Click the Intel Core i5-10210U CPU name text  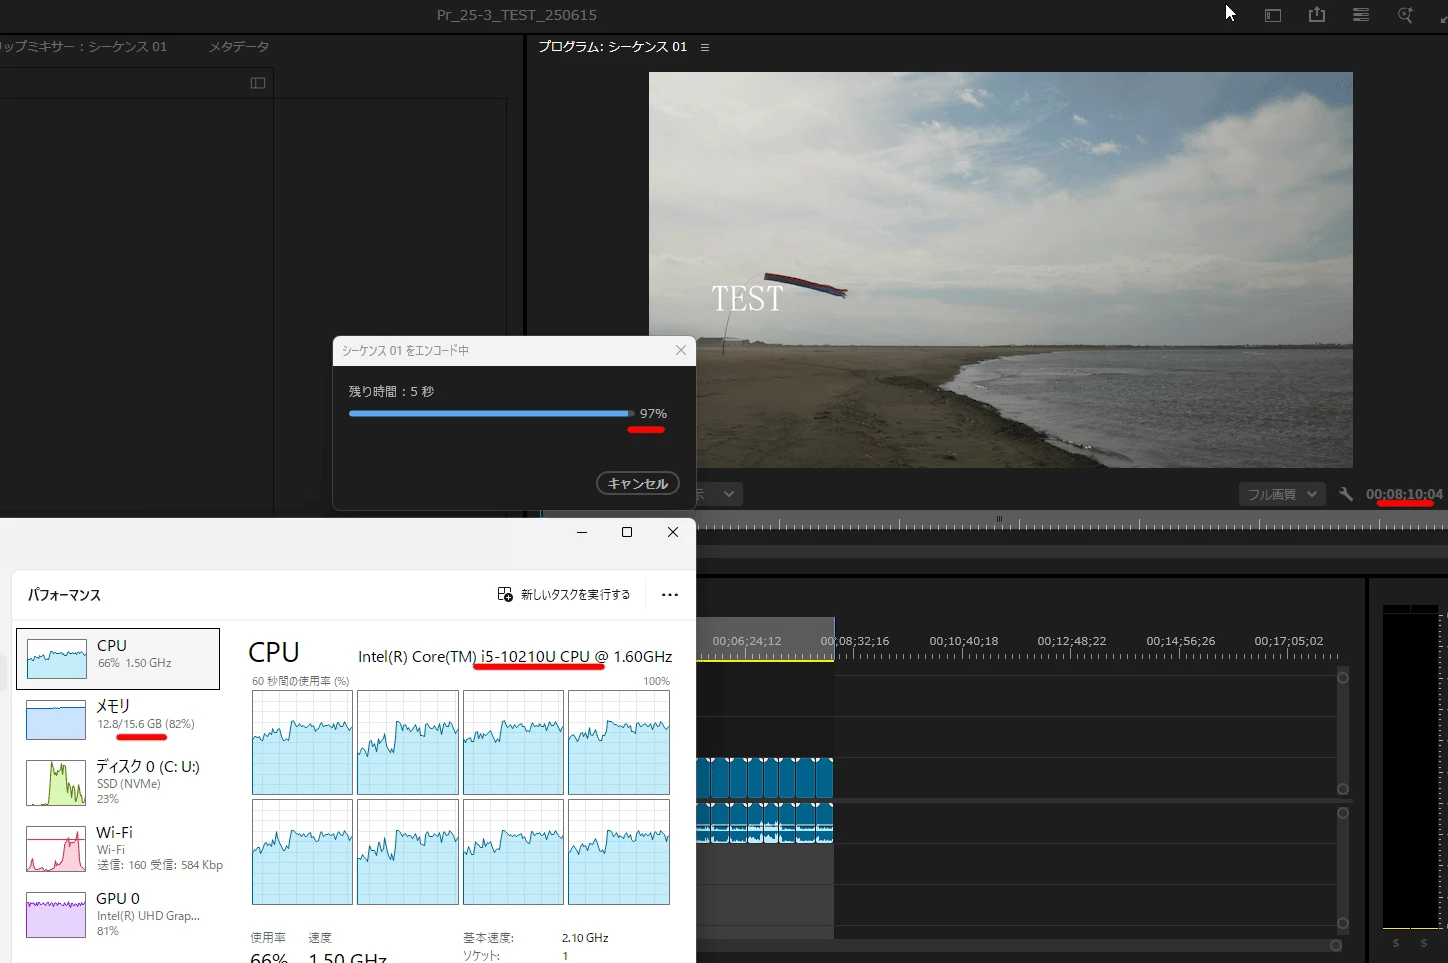click(x=515, y=656)
